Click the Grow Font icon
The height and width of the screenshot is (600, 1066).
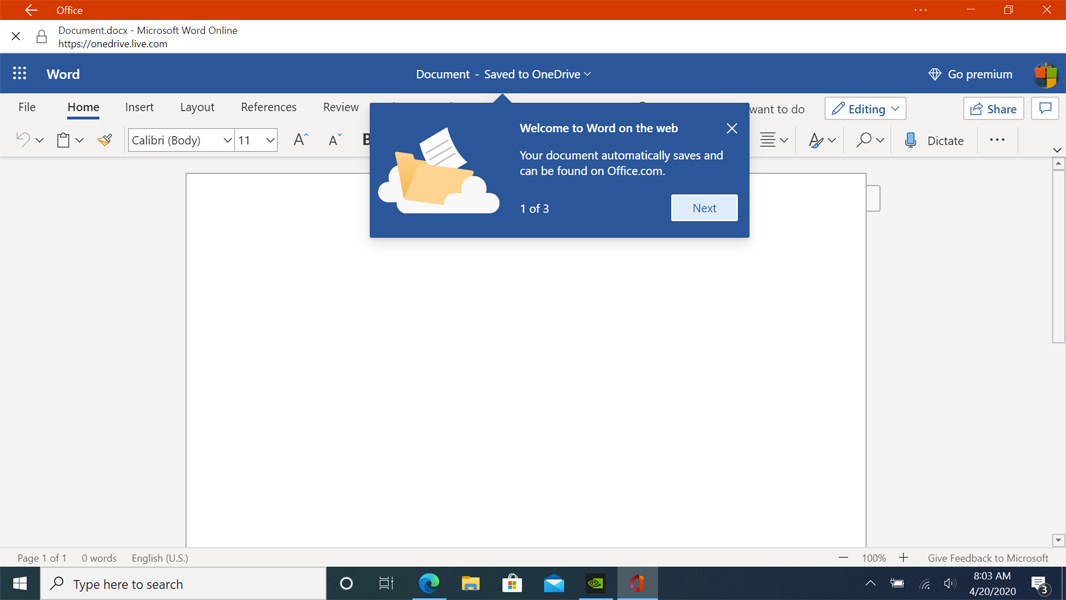coord(300,141)
